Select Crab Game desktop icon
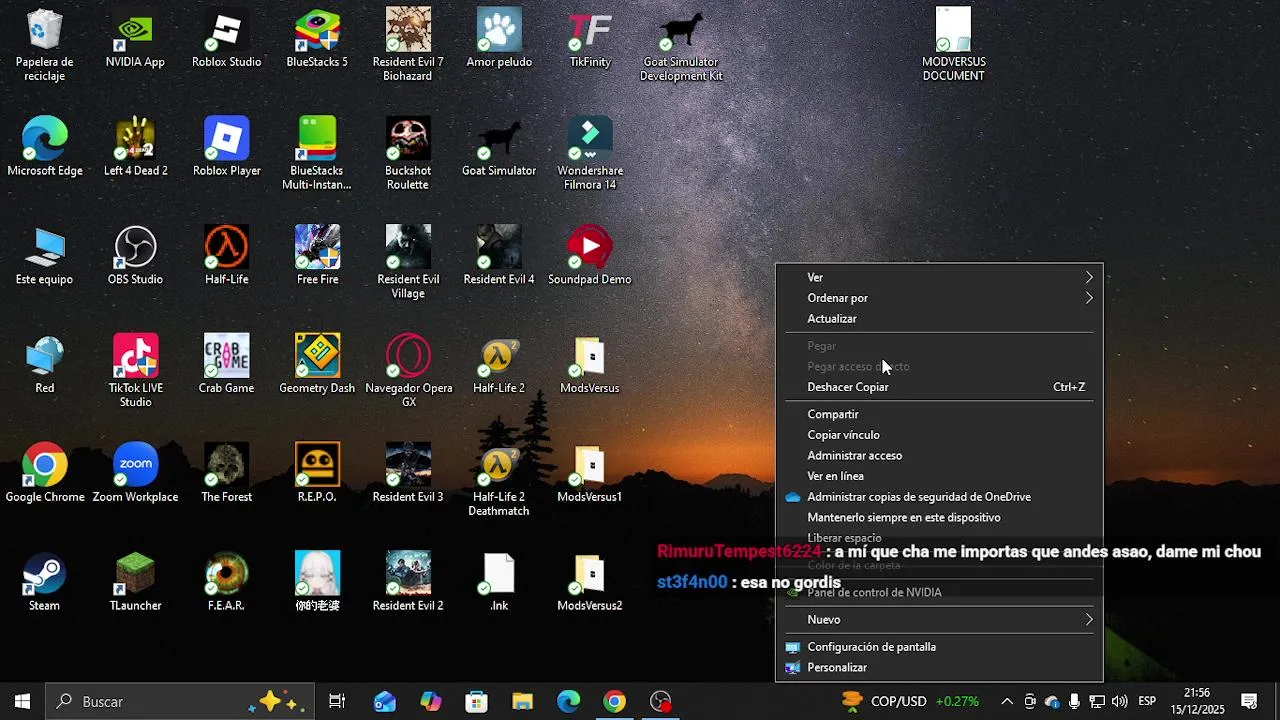 [x=227, y=366]
